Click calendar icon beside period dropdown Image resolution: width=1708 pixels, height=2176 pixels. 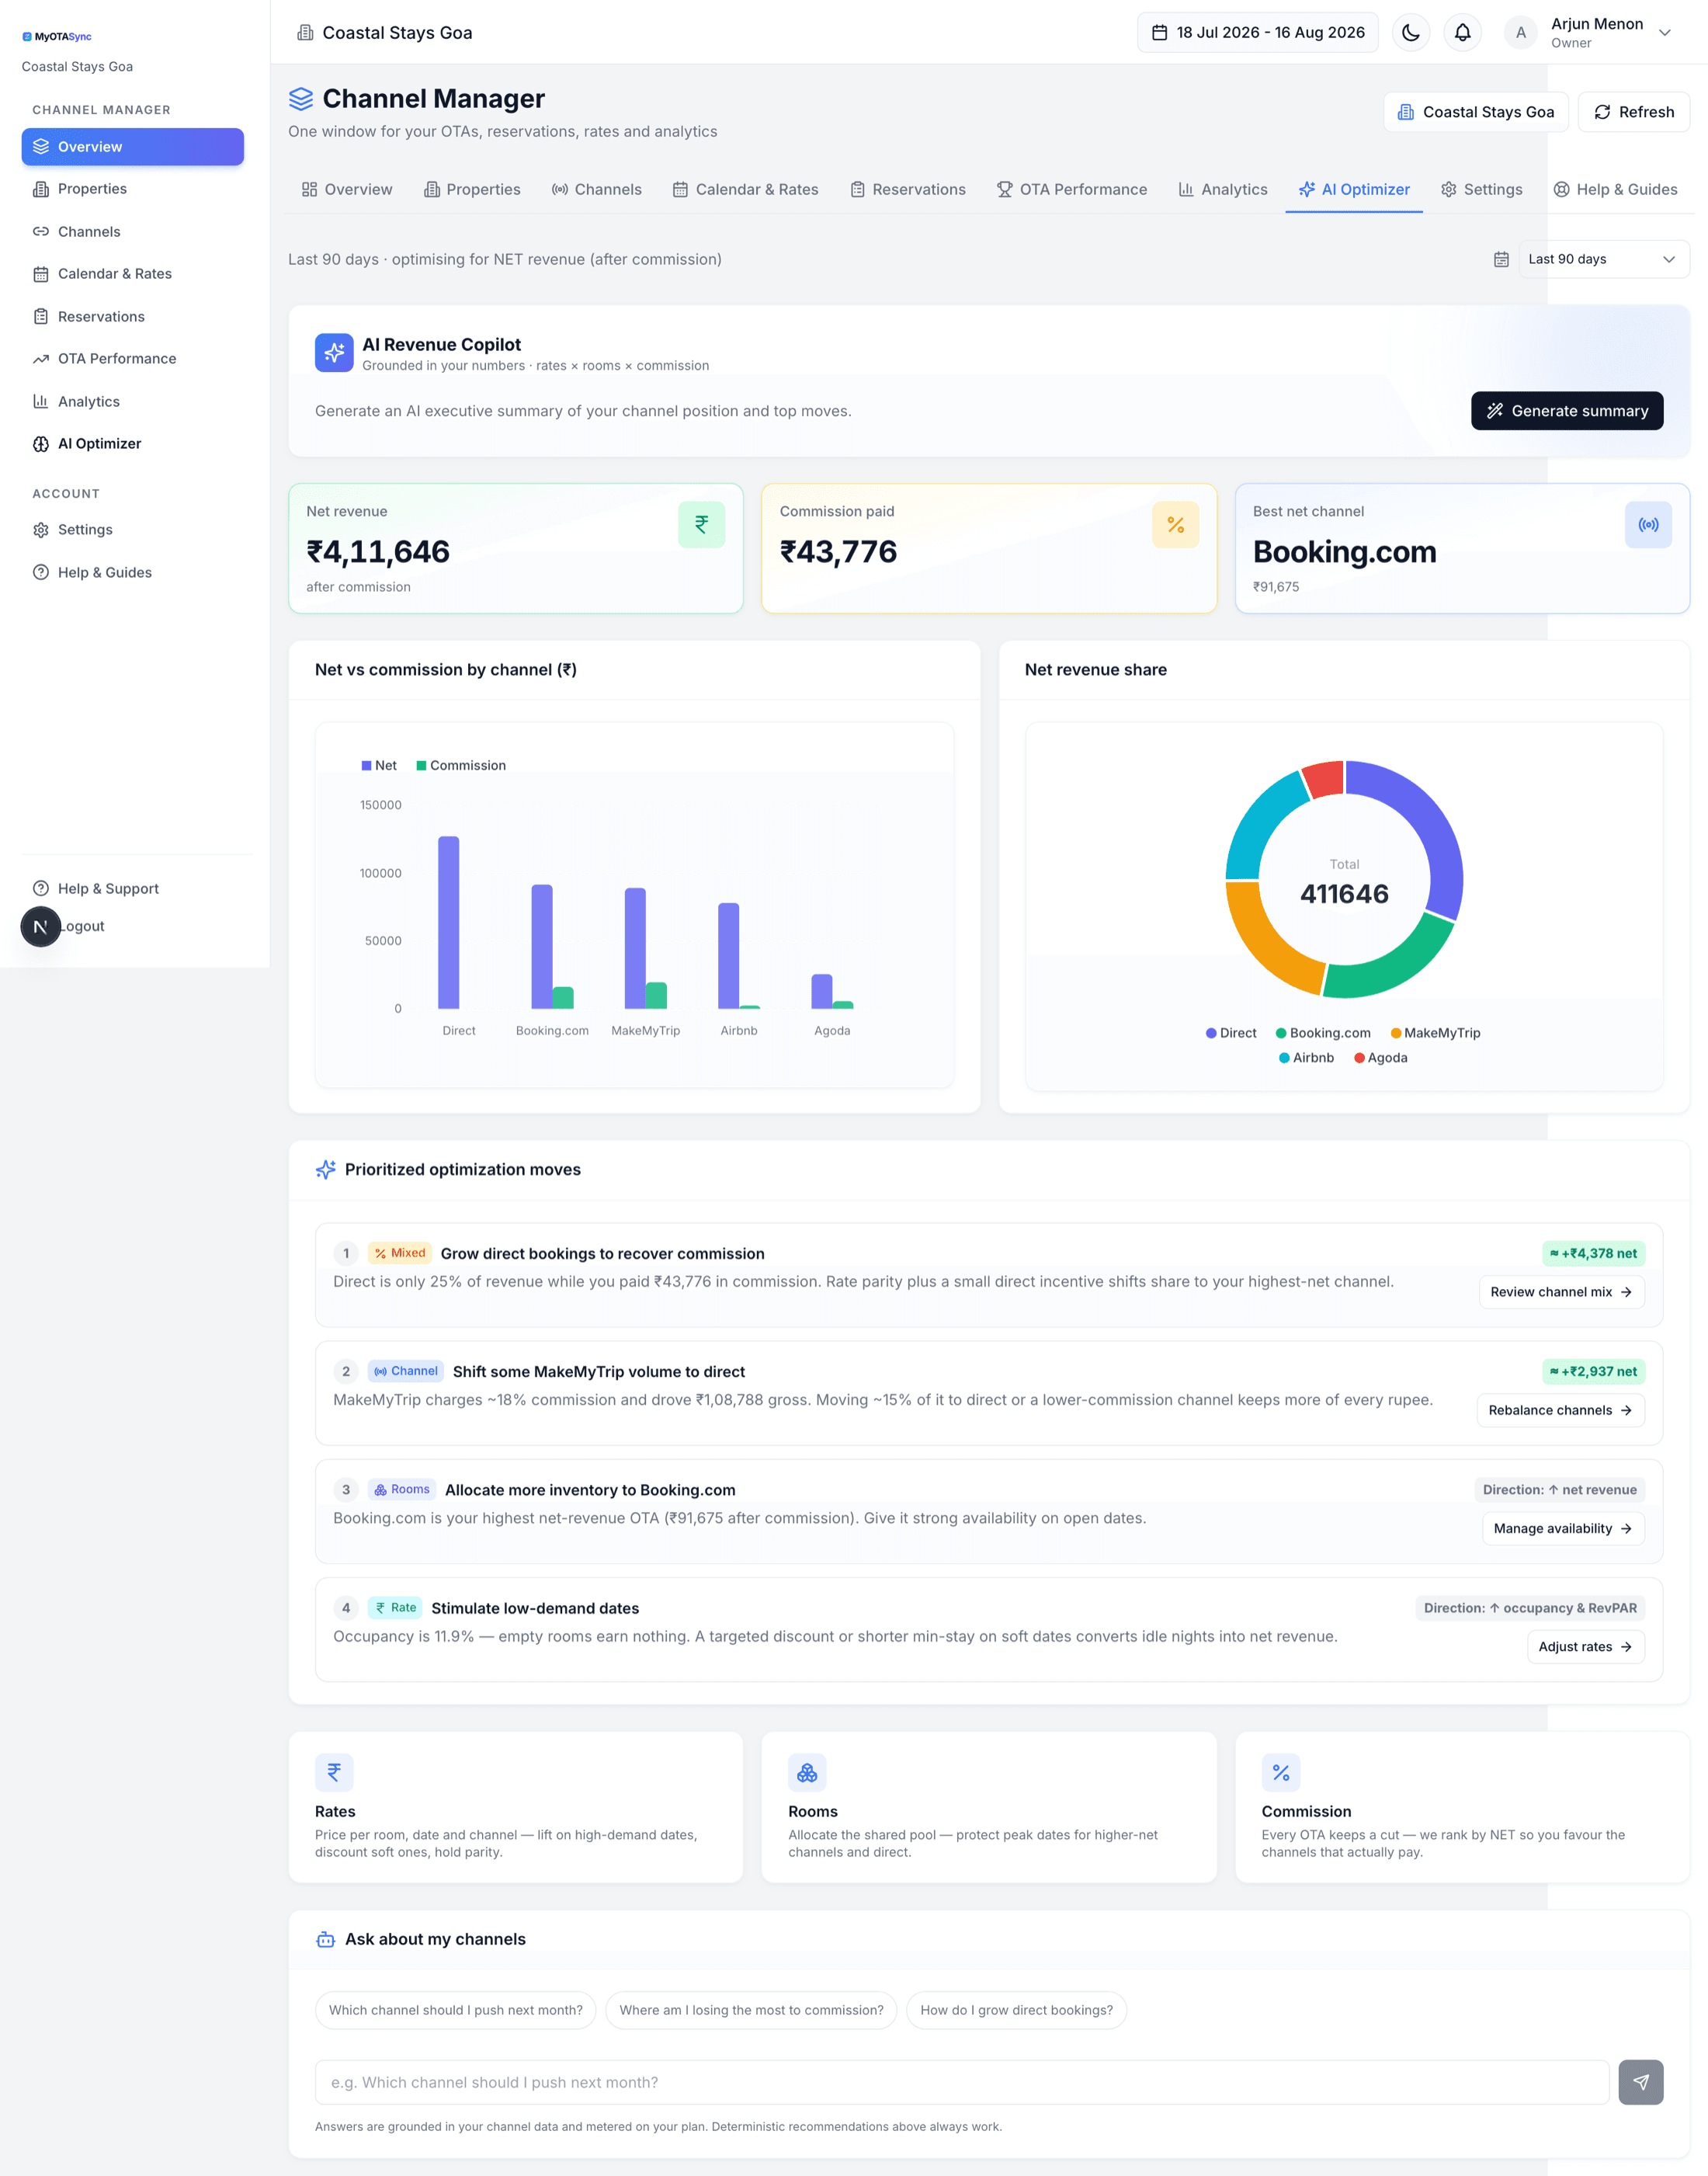pyautogui.click(x=1501, y=259)
